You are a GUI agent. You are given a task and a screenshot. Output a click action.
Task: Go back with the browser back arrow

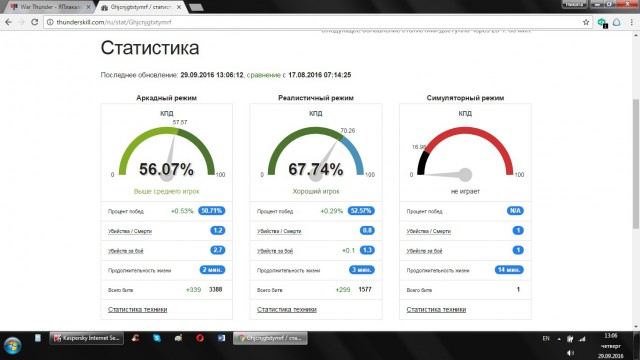[9, 22]
